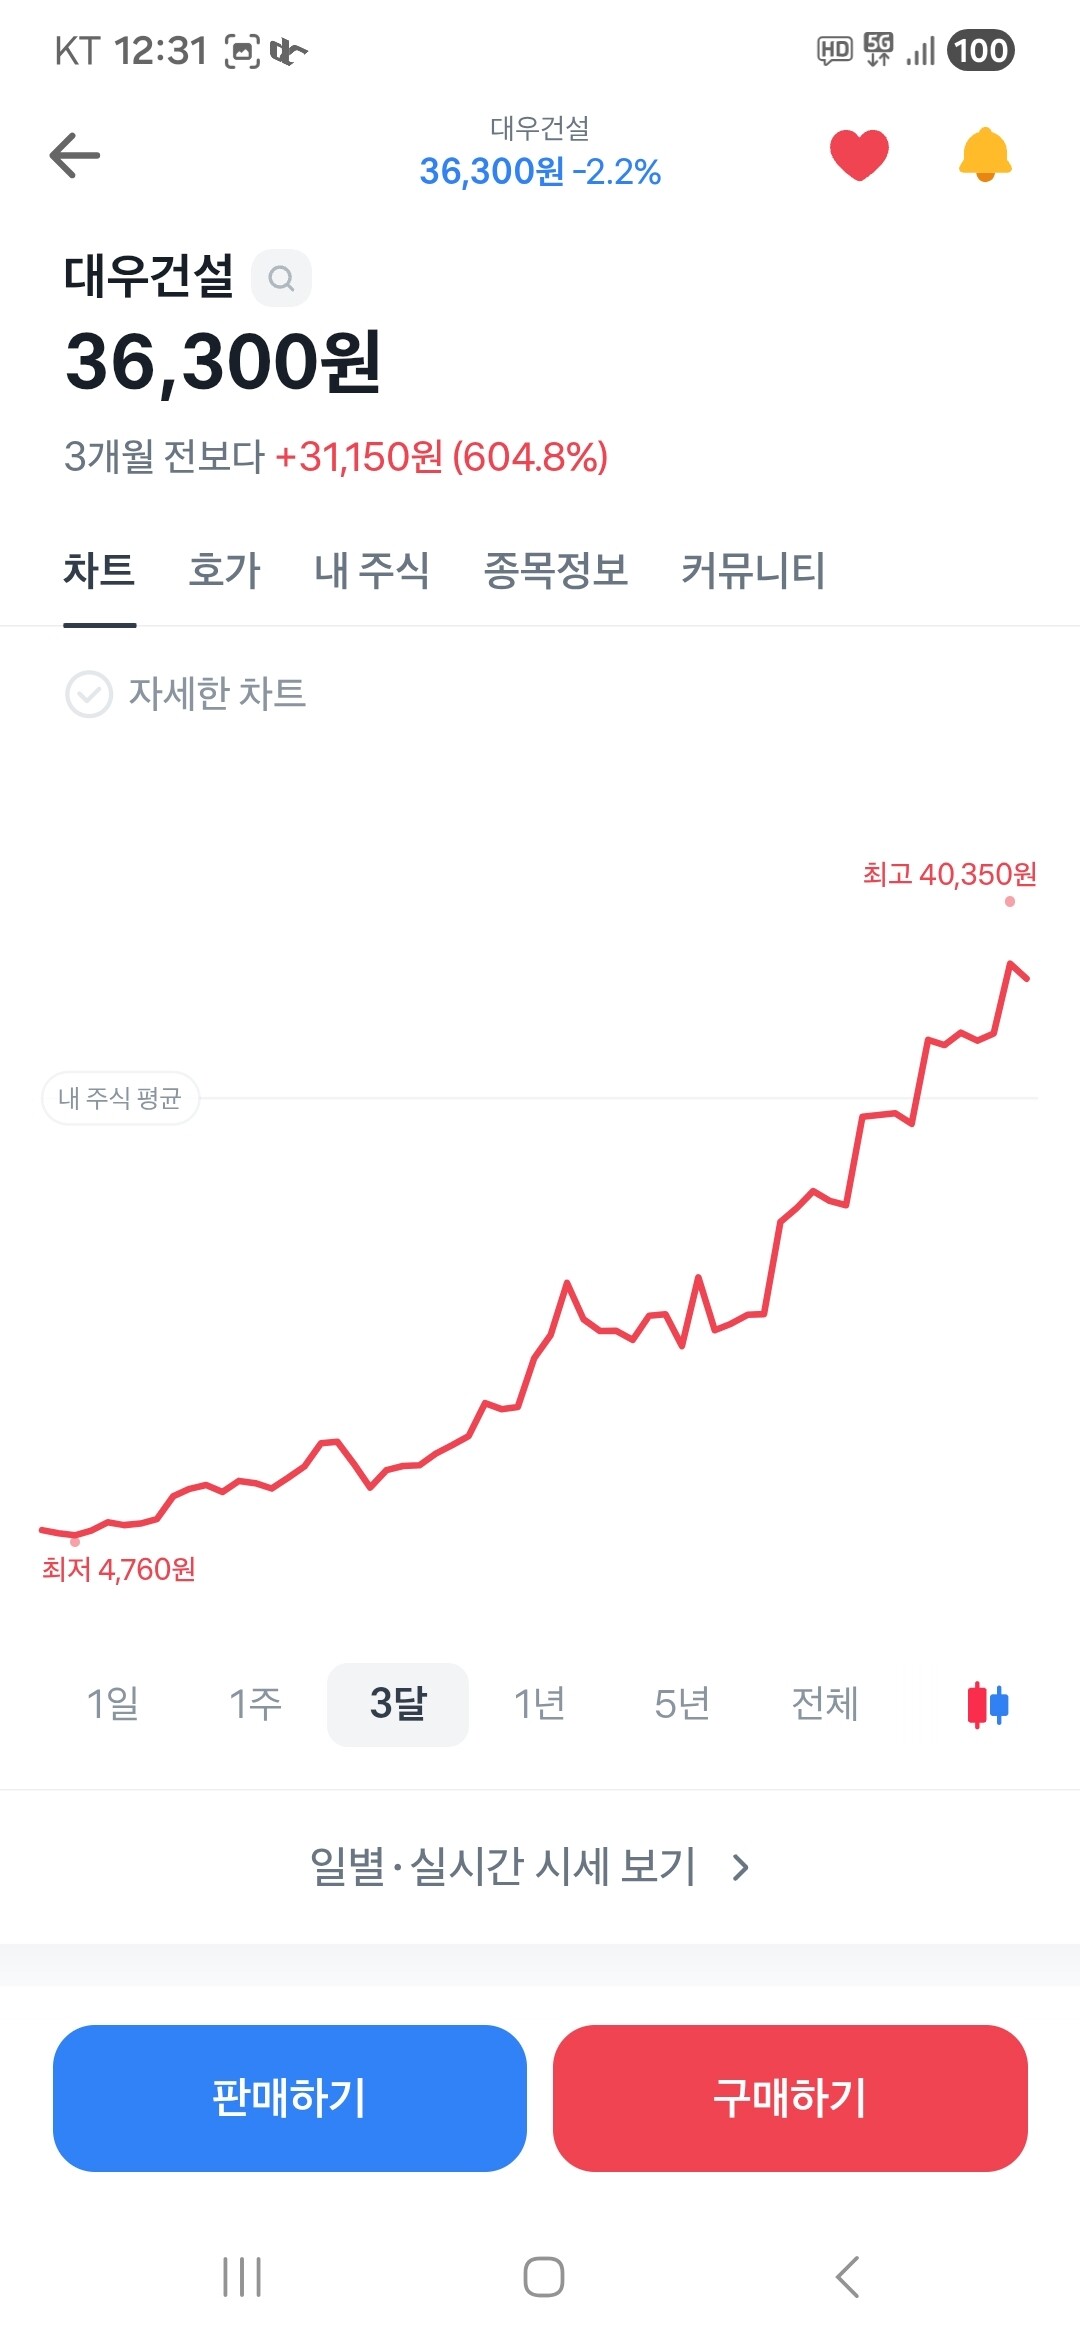
Task: Switch to the 호가 tab
Action: click(x=225, y=571)
